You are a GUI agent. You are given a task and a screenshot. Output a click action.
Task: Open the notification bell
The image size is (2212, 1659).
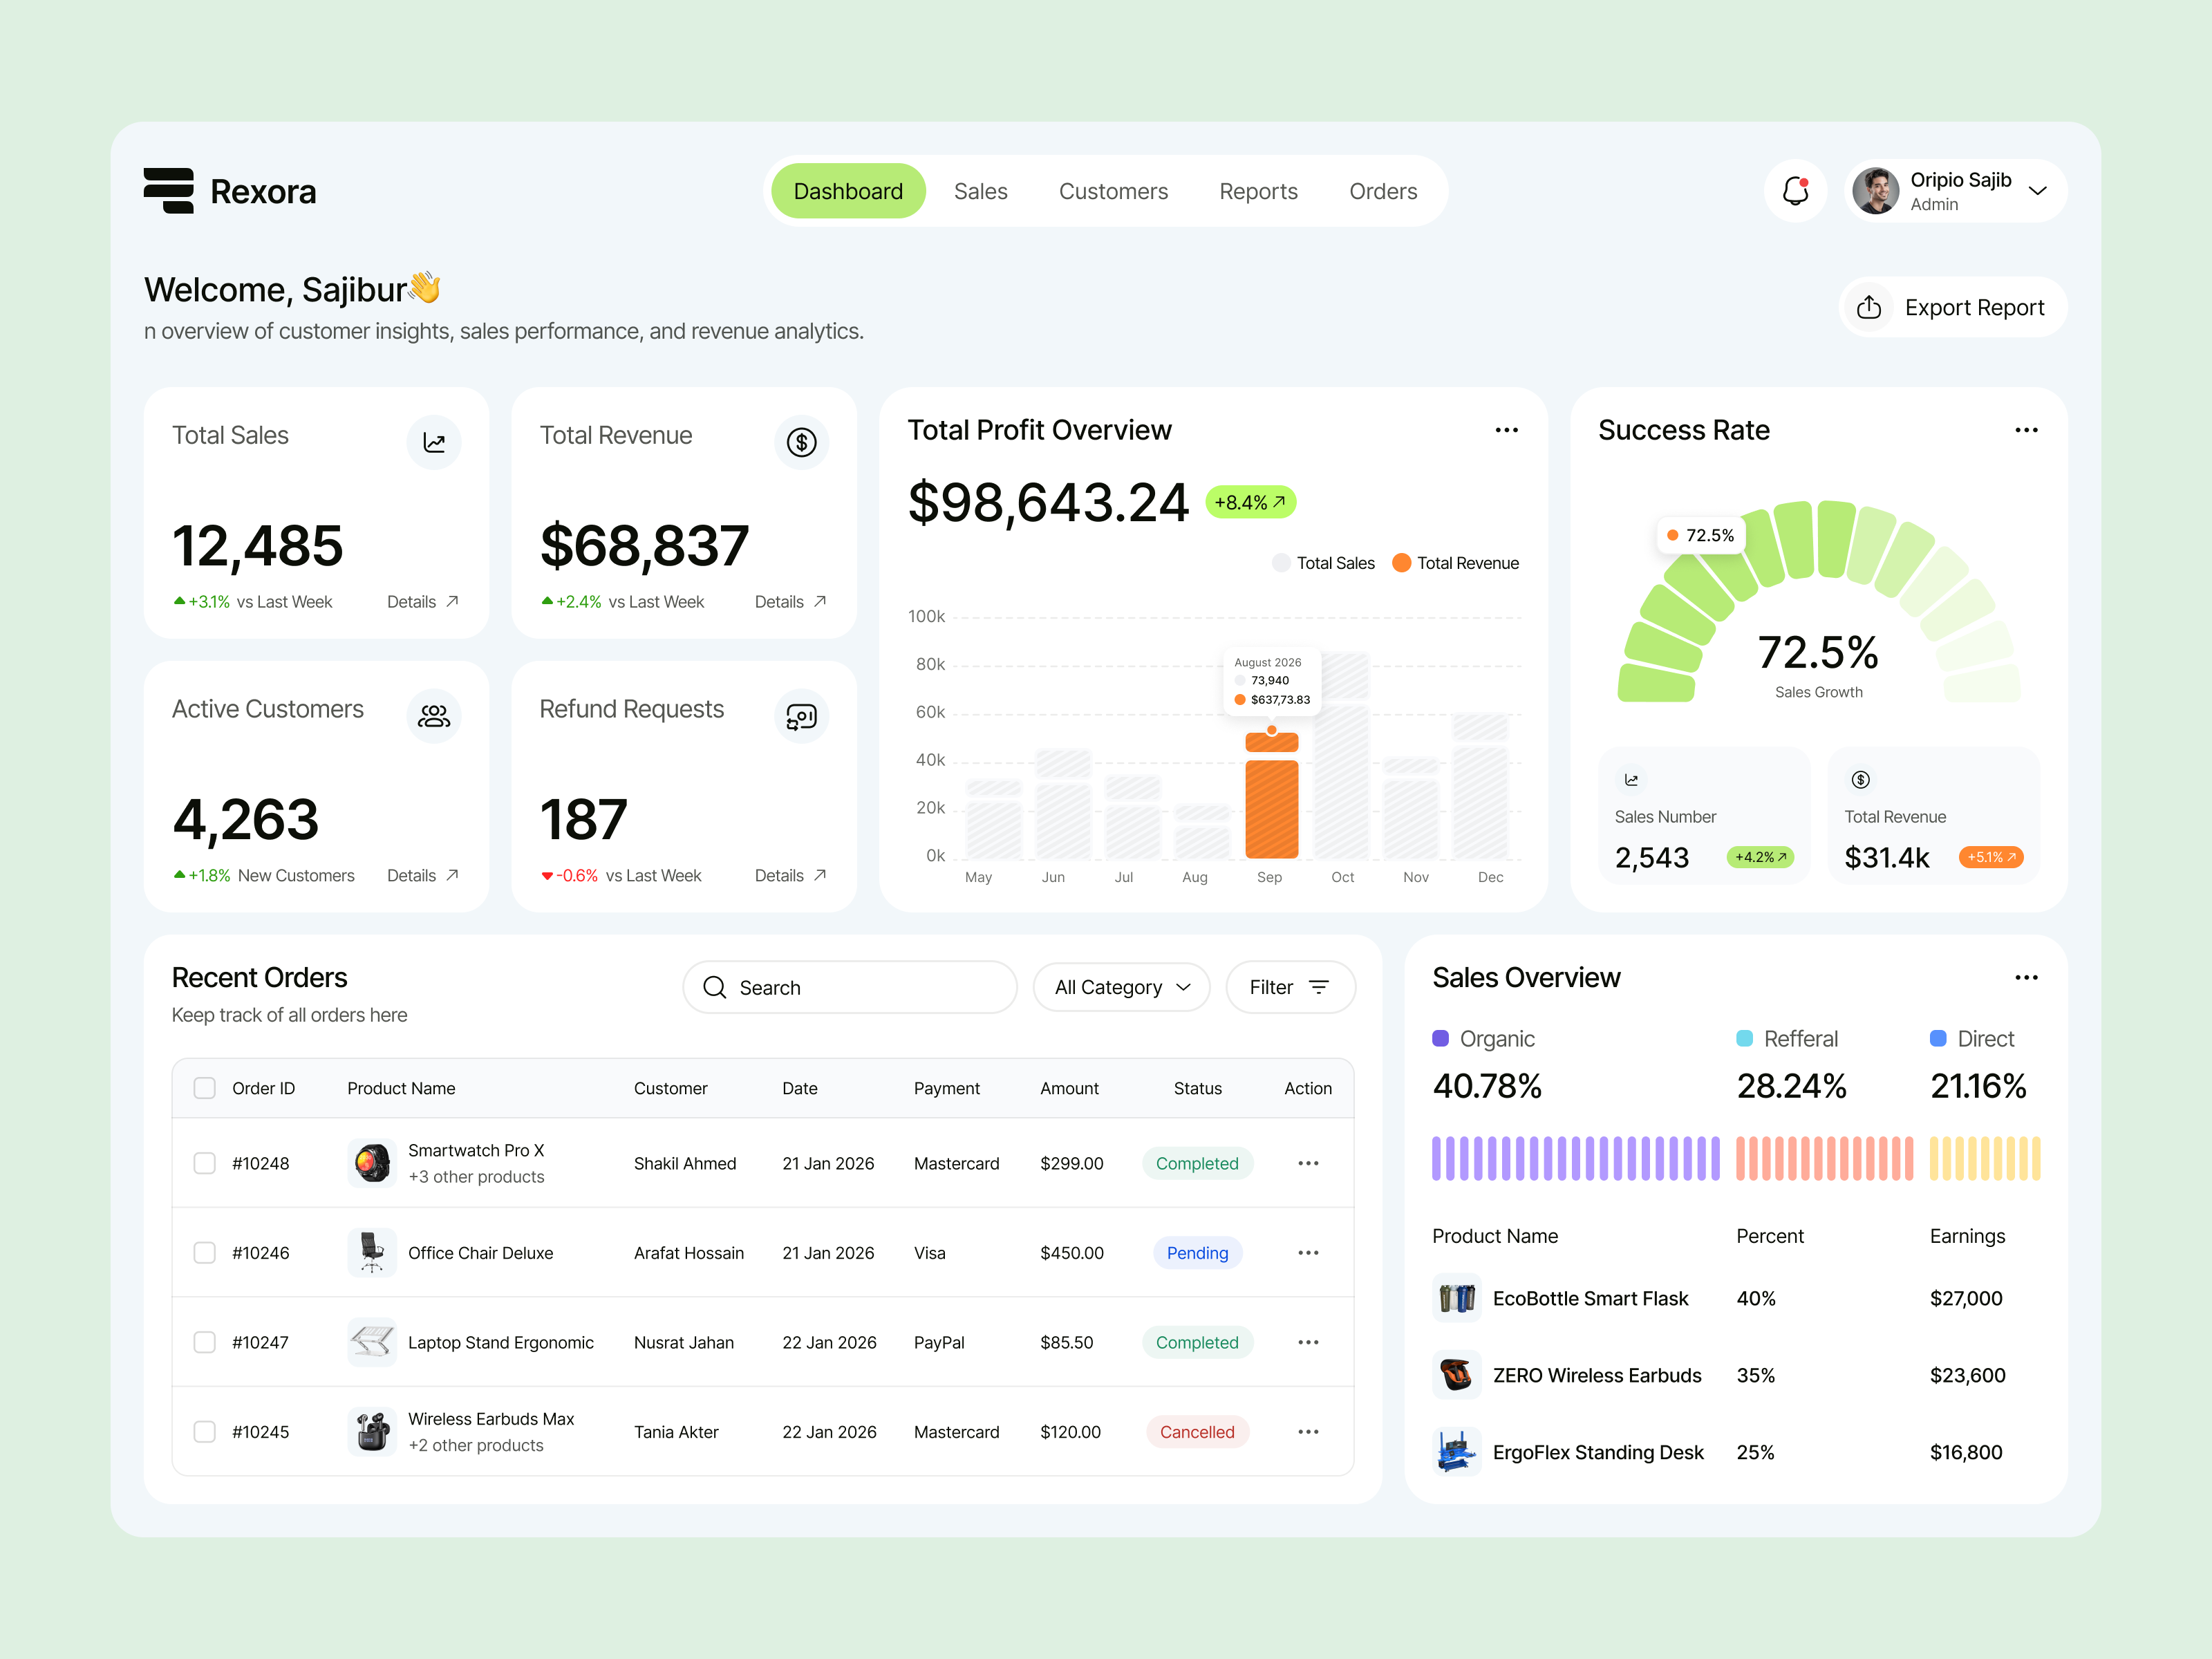tap(1795, 190)
